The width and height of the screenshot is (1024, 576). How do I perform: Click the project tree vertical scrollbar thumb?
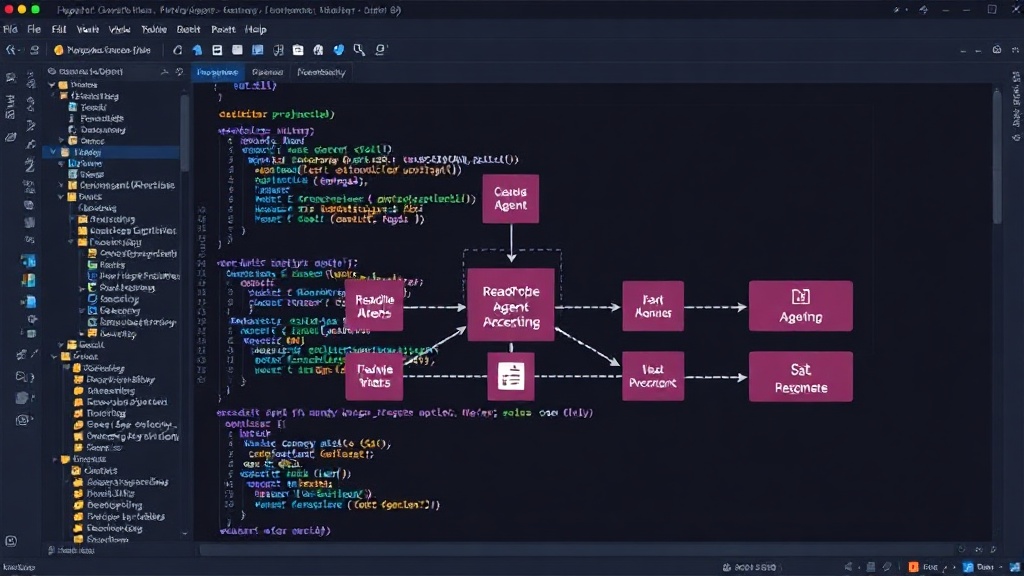point(185,131)
